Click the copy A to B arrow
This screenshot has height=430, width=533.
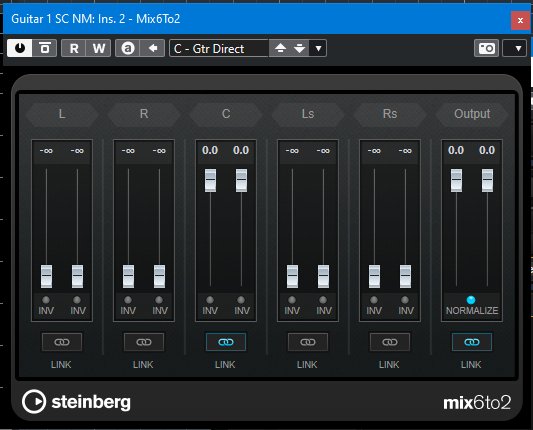[x=153, y=48]
